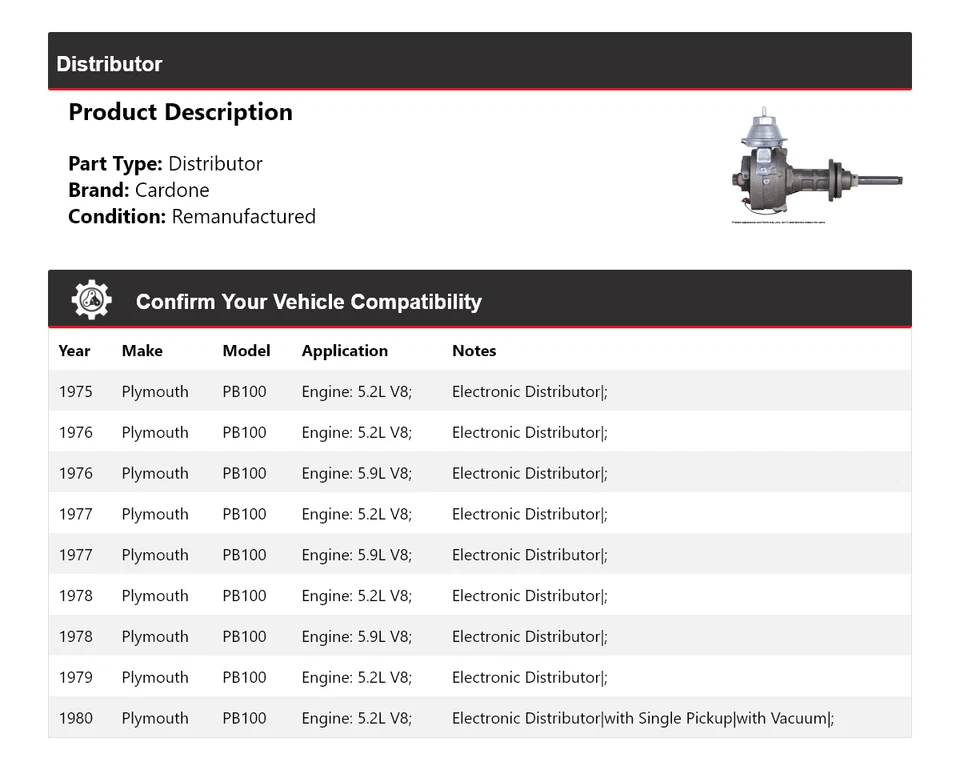Click the Distributor title in the top bar
This screenshot has height=770, width=960.
coord(109,64)
